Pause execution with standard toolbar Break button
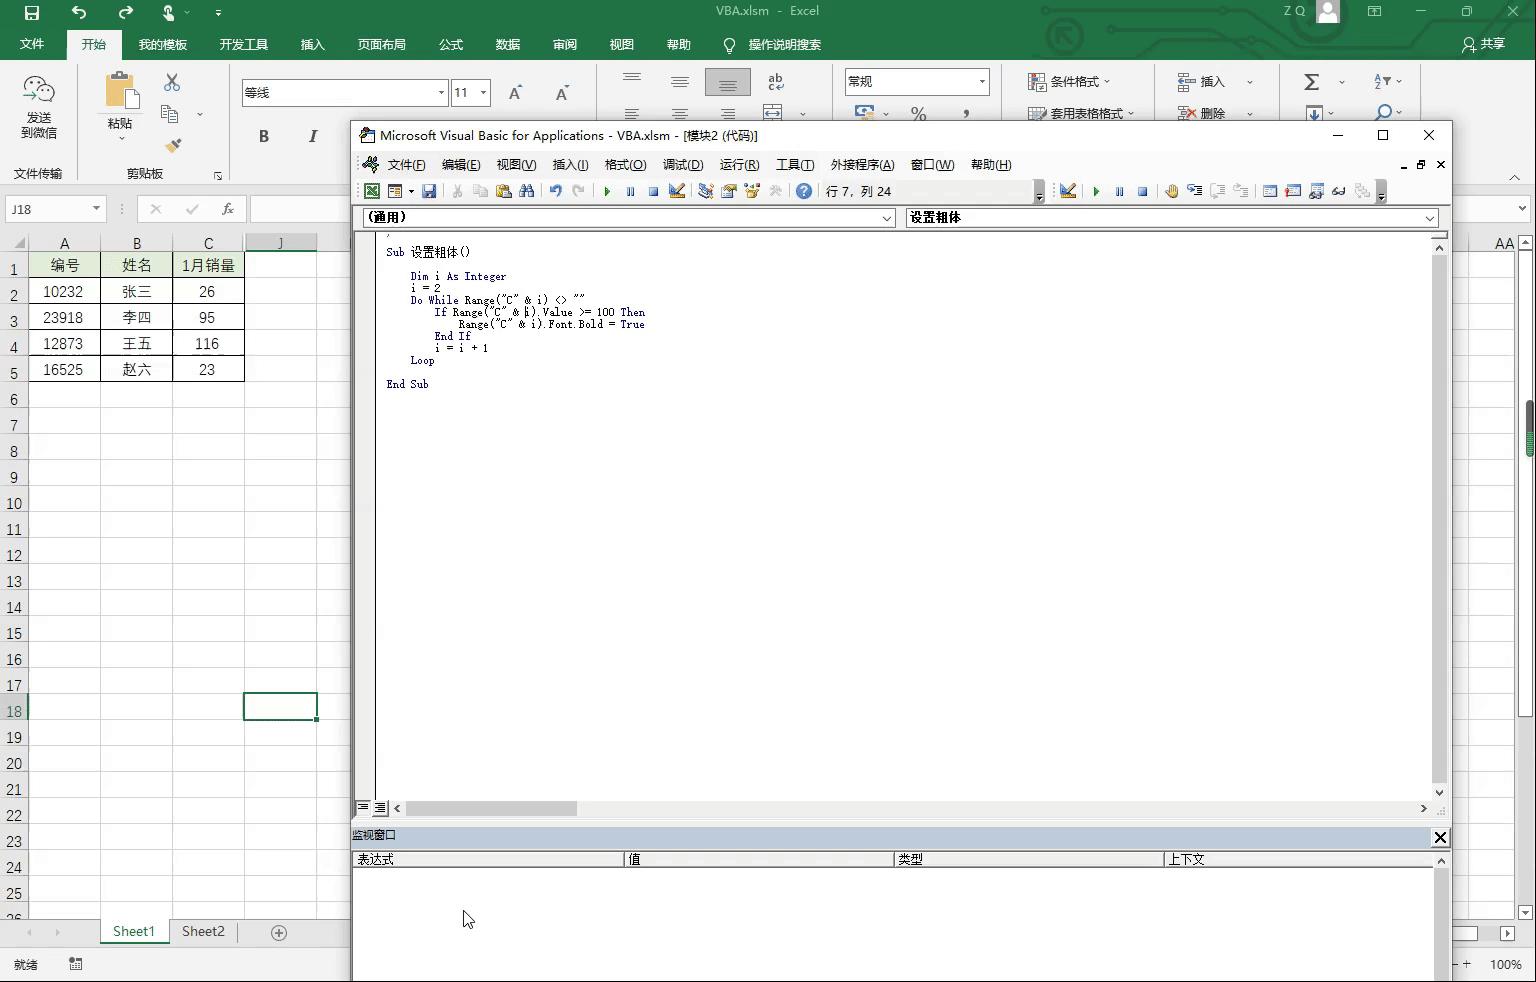Viewport: 1536px width, 982px height. click(x=630, y=191)
